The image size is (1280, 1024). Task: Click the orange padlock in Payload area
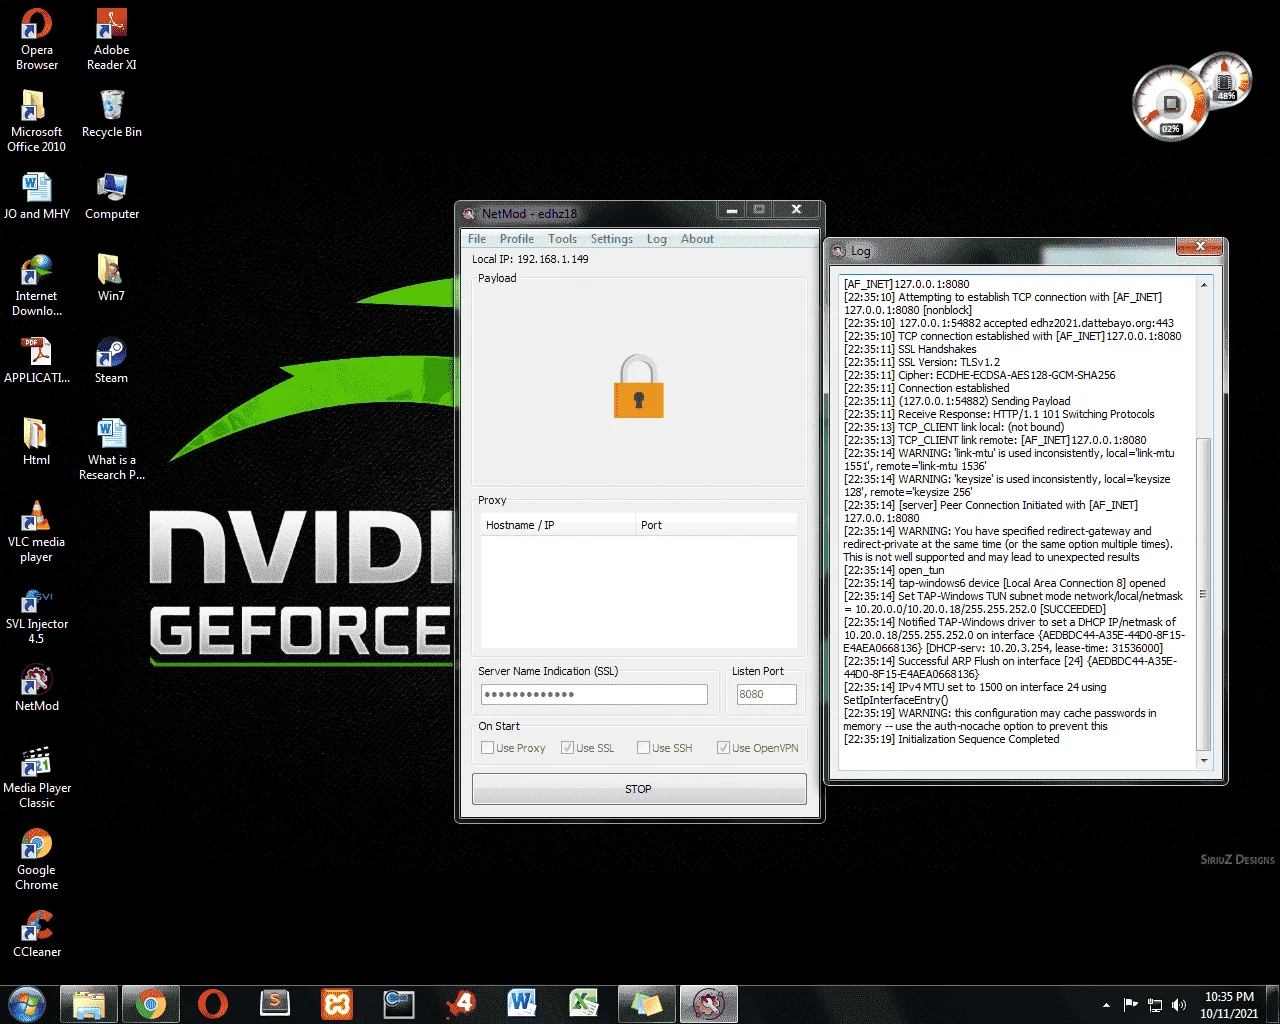point(639,387)
